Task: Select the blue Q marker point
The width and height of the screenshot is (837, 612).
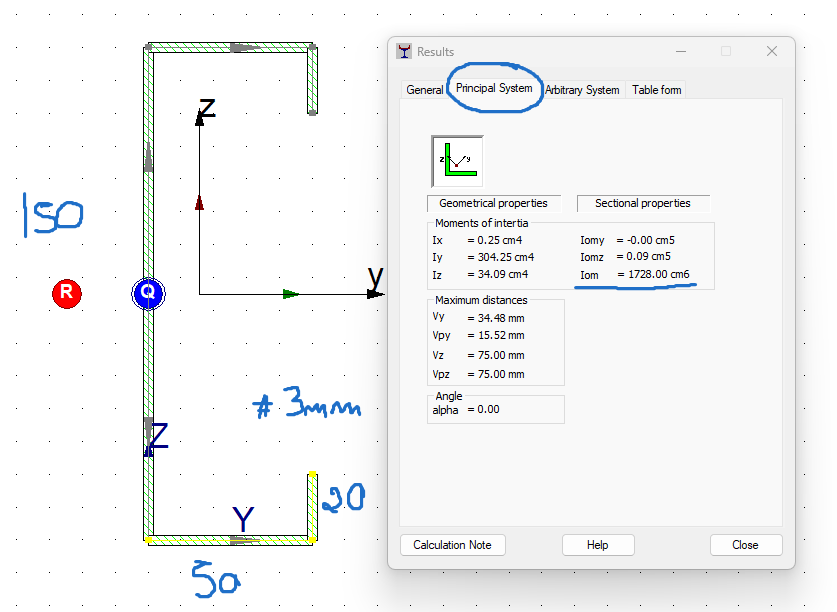Action: pyautogui.click(x=148, y=293)
